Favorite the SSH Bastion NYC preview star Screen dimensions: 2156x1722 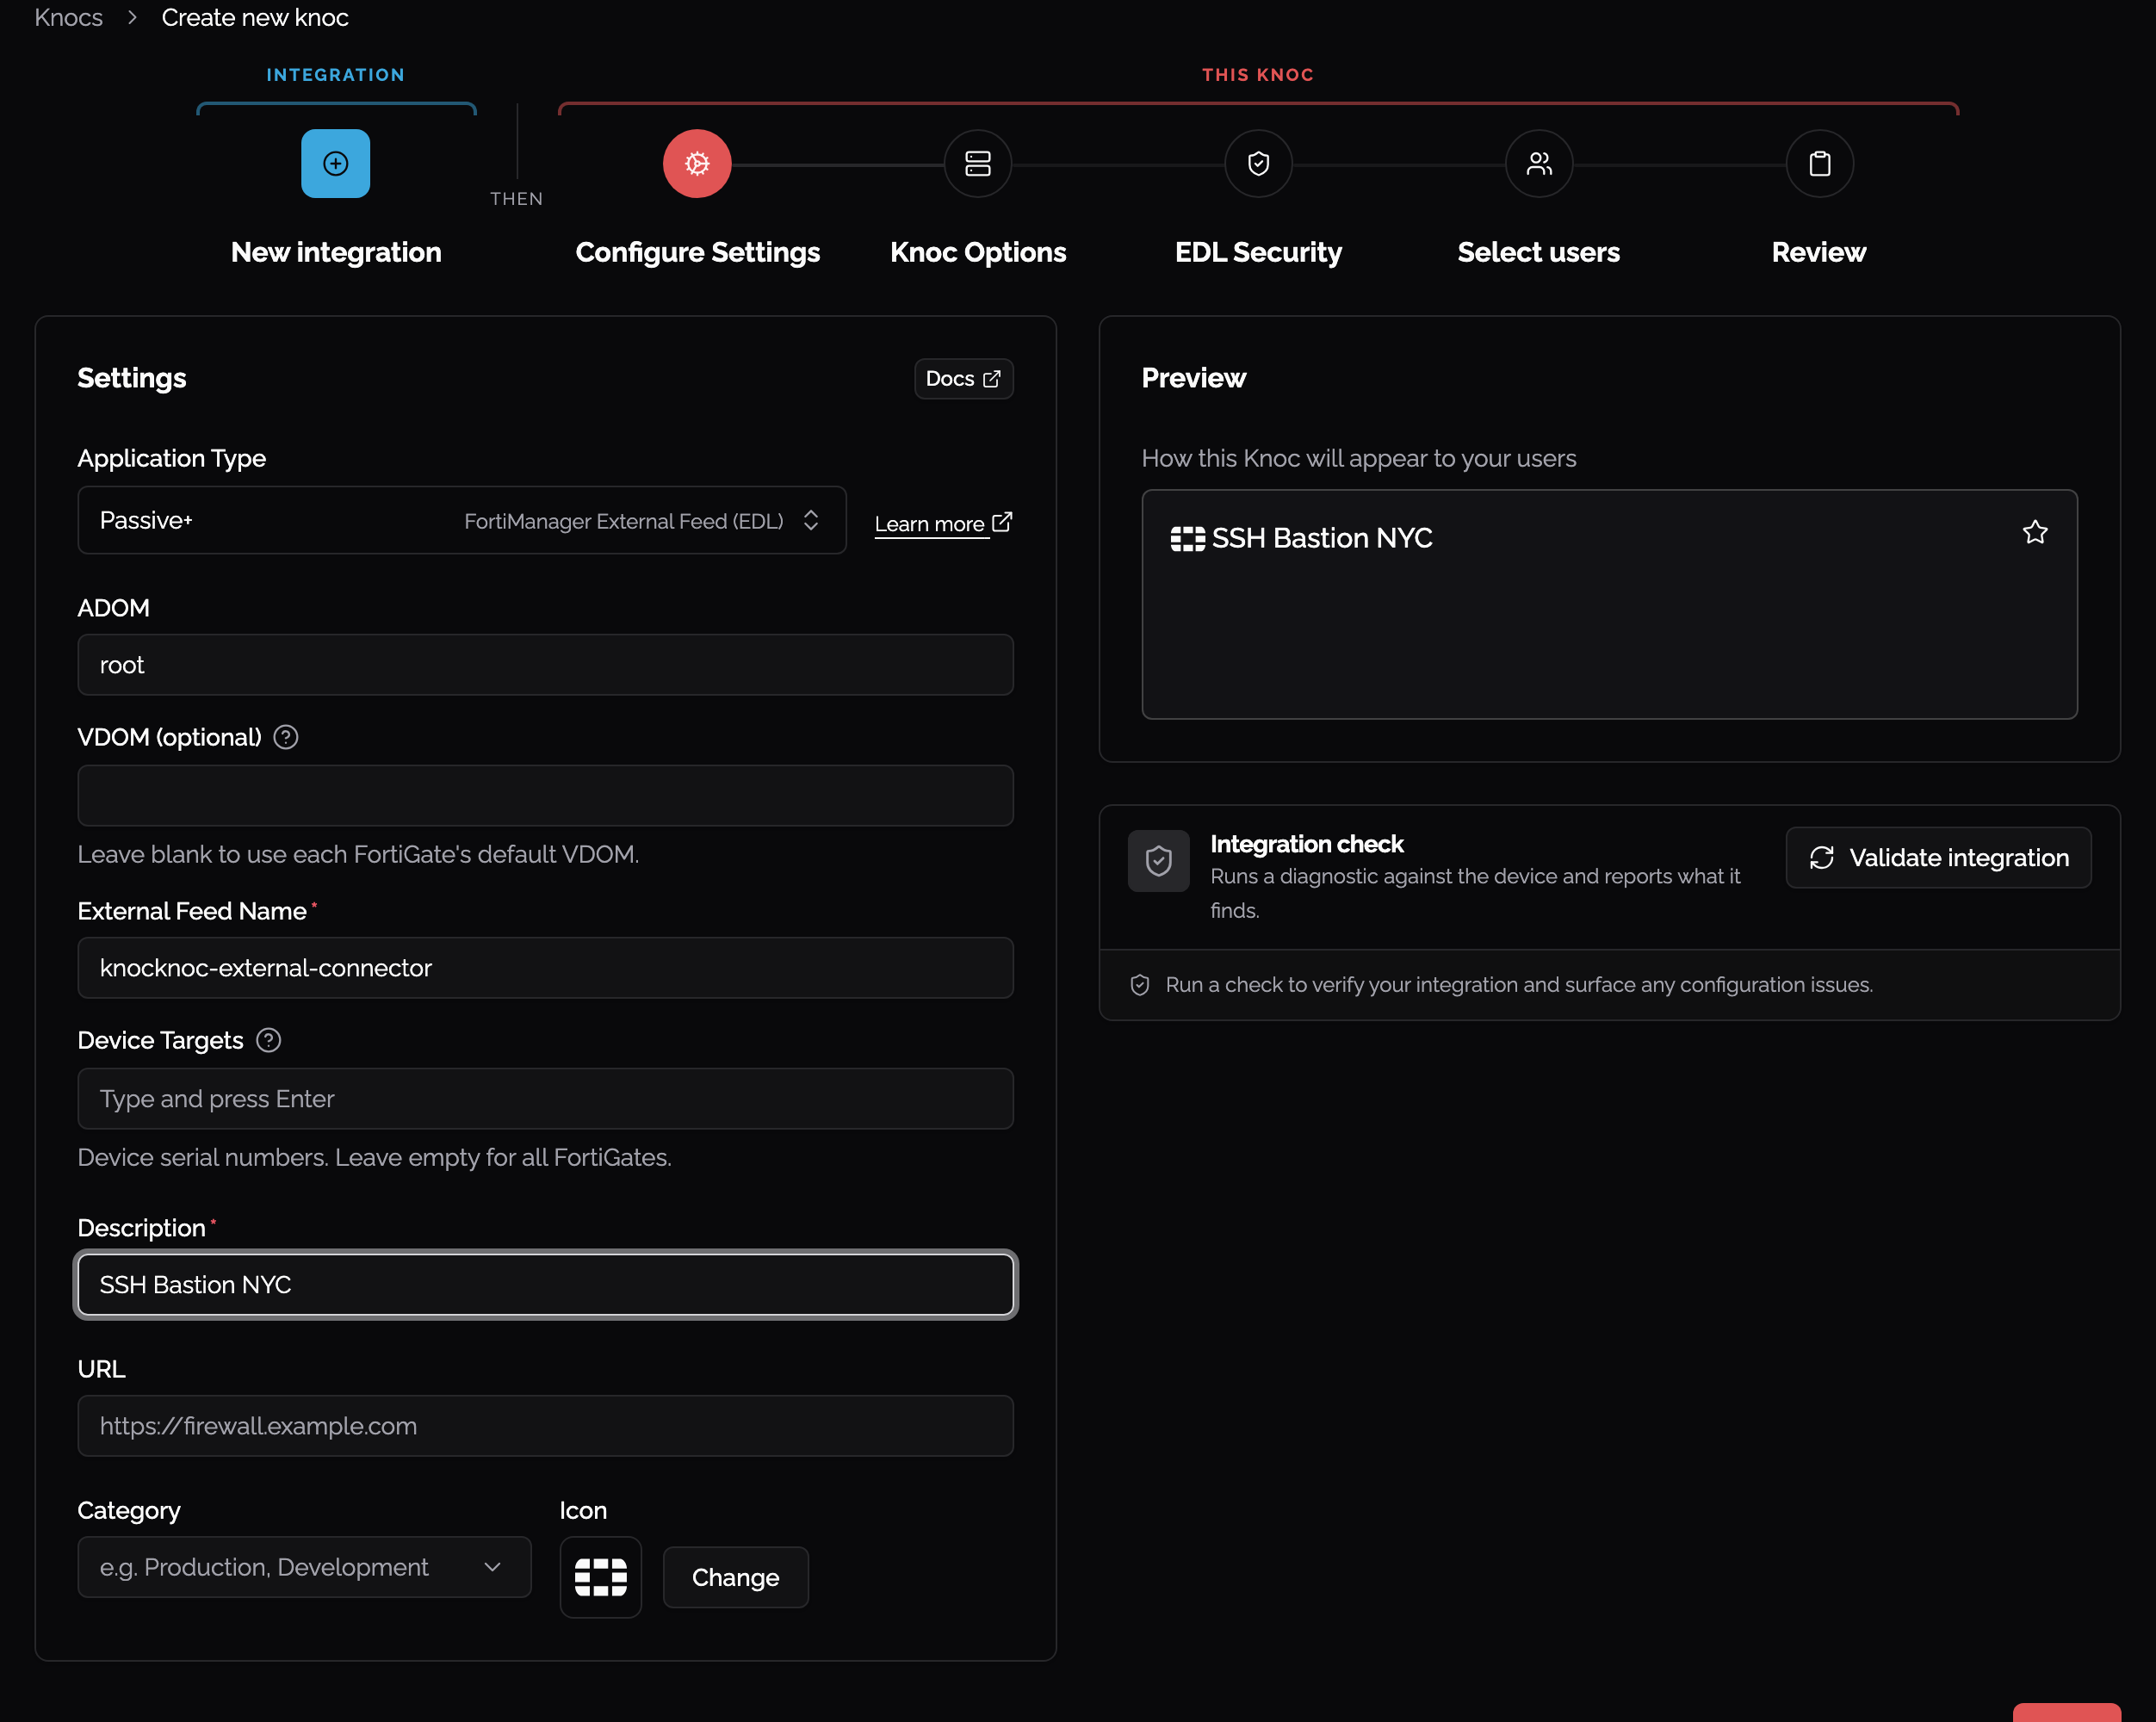[2034, 532]
